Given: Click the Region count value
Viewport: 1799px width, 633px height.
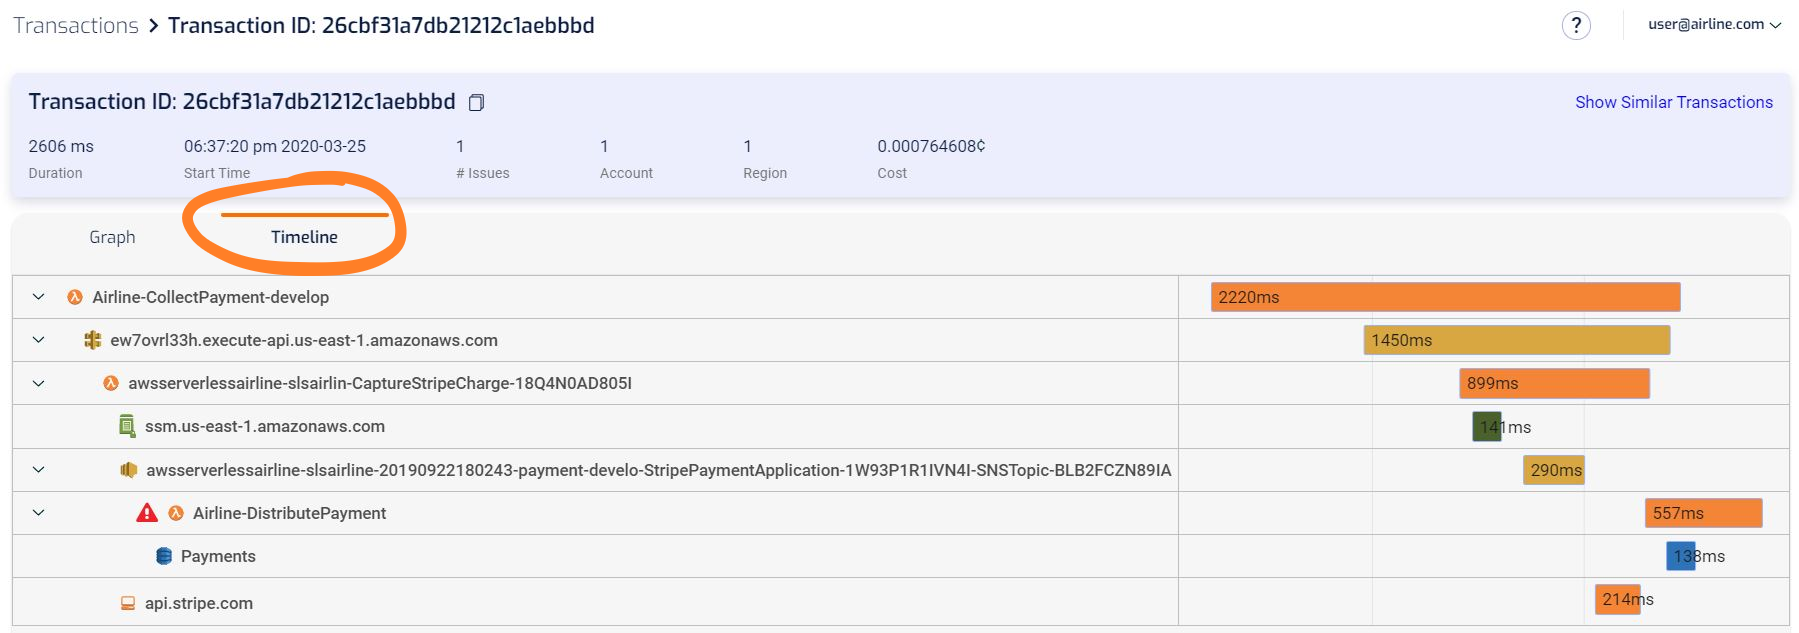Looking at the screenshot, I should [x=747, y=146].
